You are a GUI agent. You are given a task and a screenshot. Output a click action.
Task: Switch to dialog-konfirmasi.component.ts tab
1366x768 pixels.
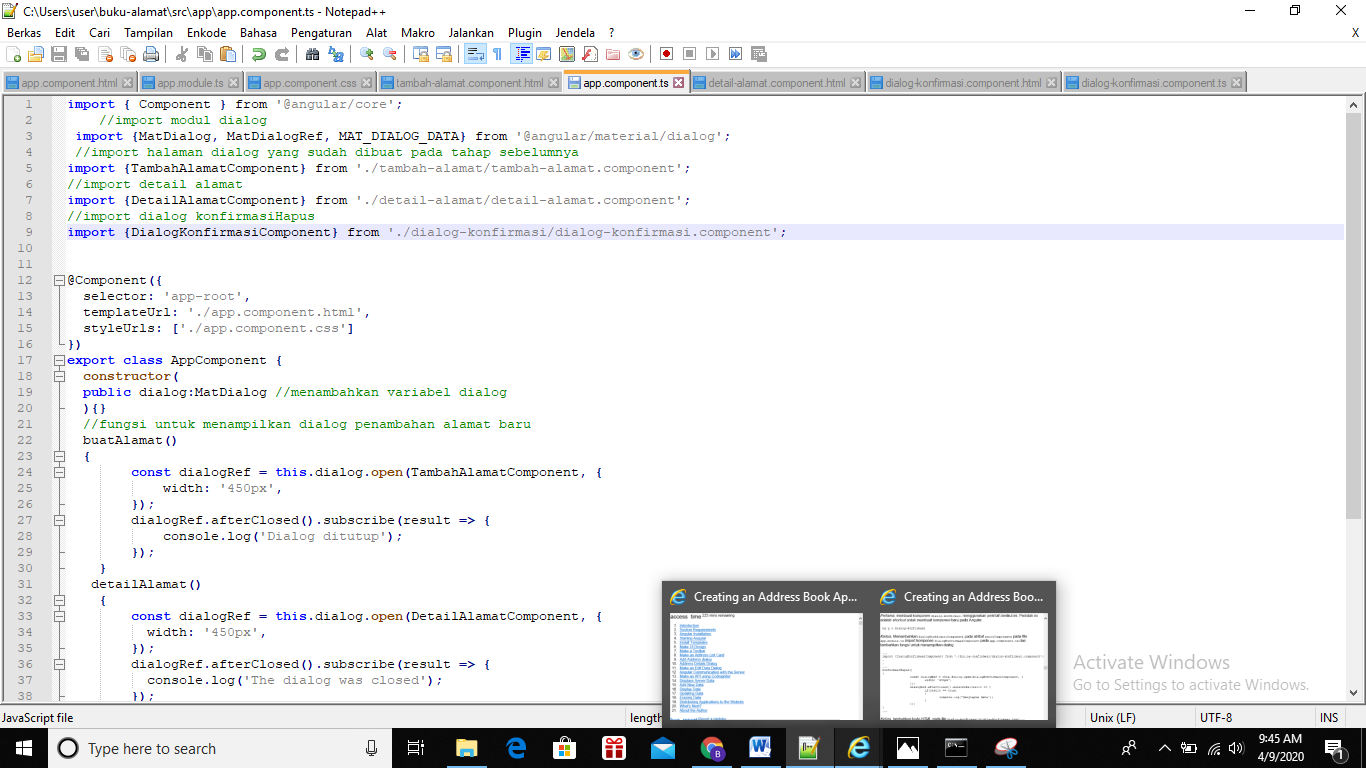(1154, 83)
